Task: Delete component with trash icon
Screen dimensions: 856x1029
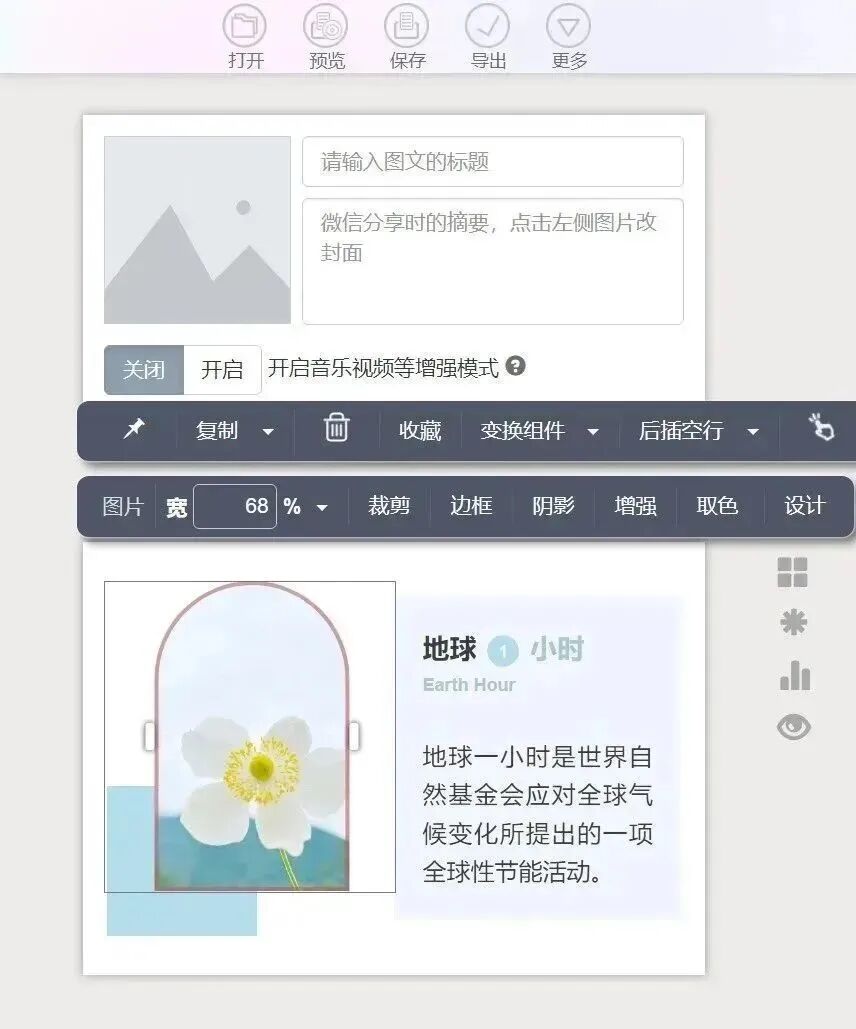Action: click(x=336, y=428)
